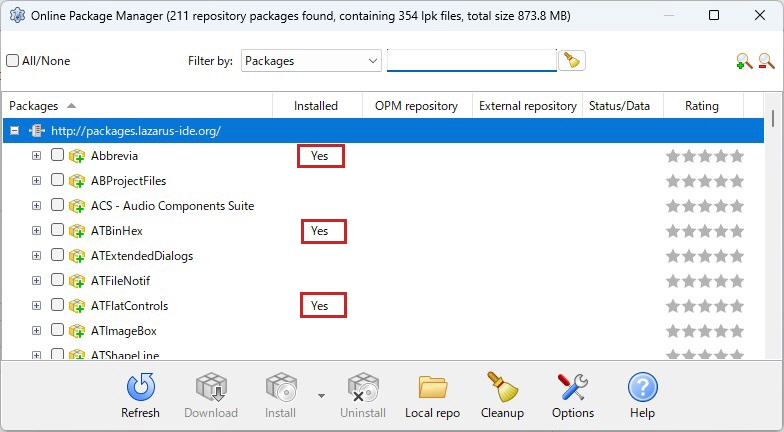Tick the ATBinHex package checkbox
This screenshot has height=432, width=784.
tap(57, 231)
